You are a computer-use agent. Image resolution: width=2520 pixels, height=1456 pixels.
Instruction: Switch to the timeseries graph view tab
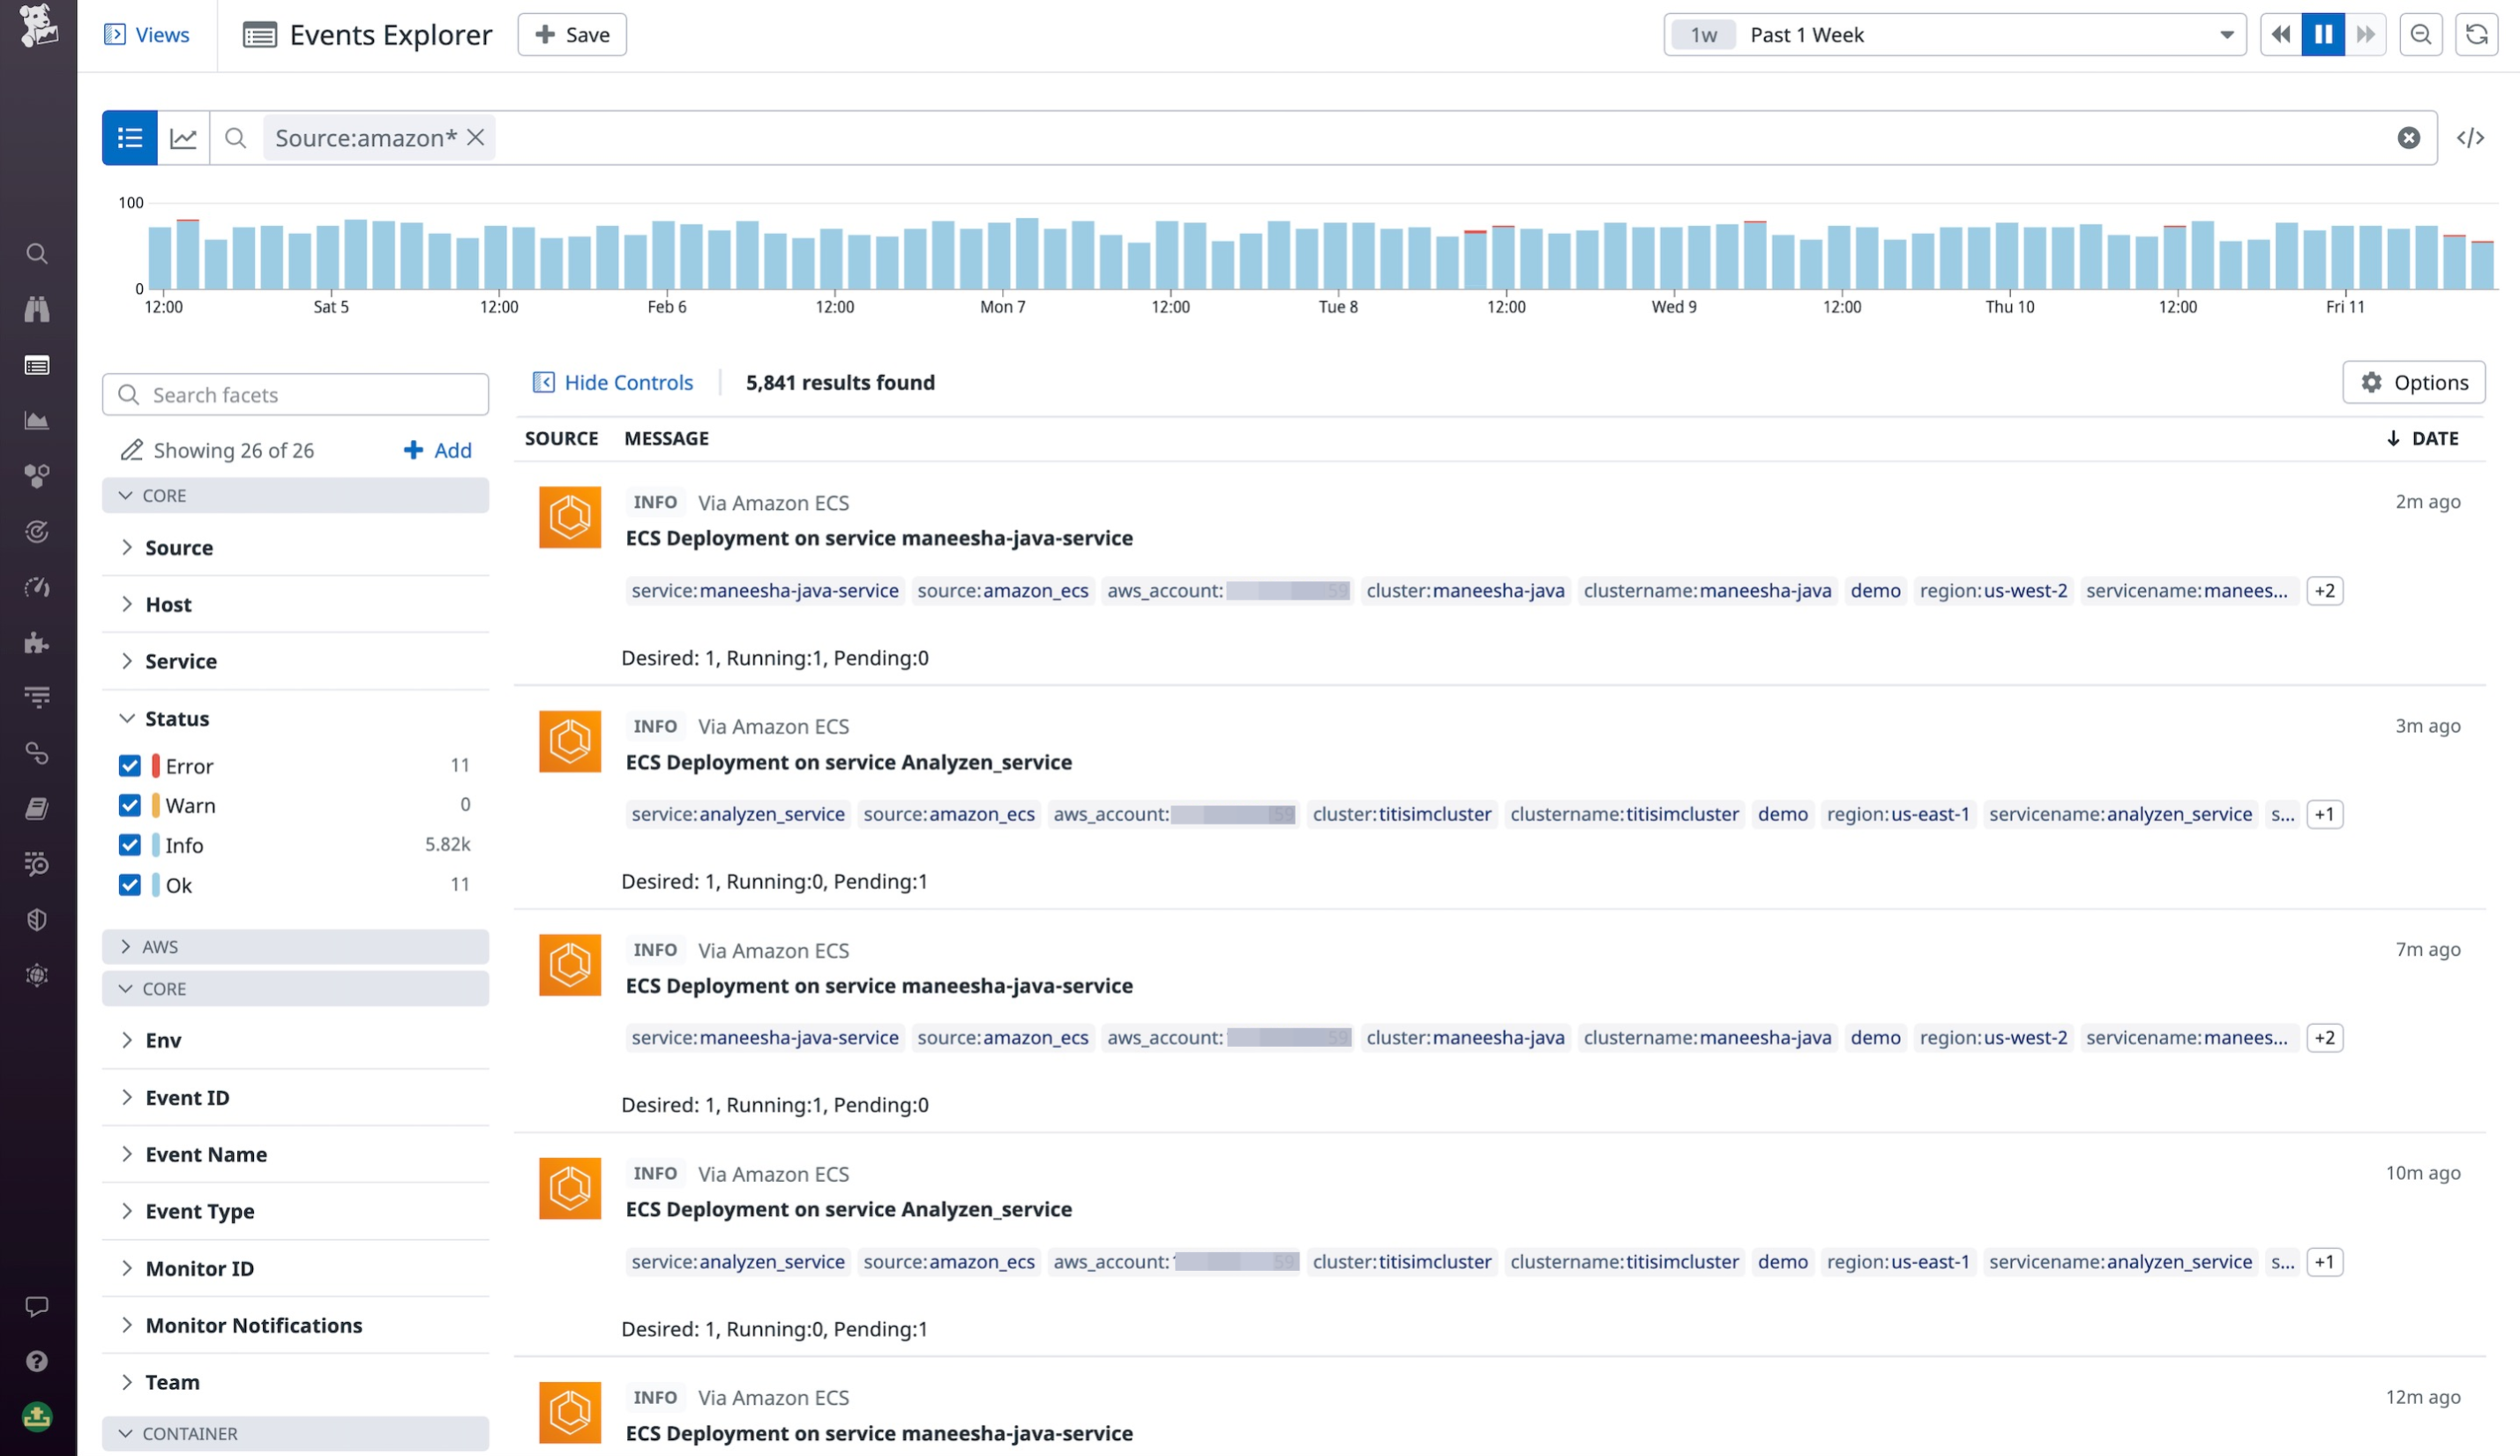[183, 137]
